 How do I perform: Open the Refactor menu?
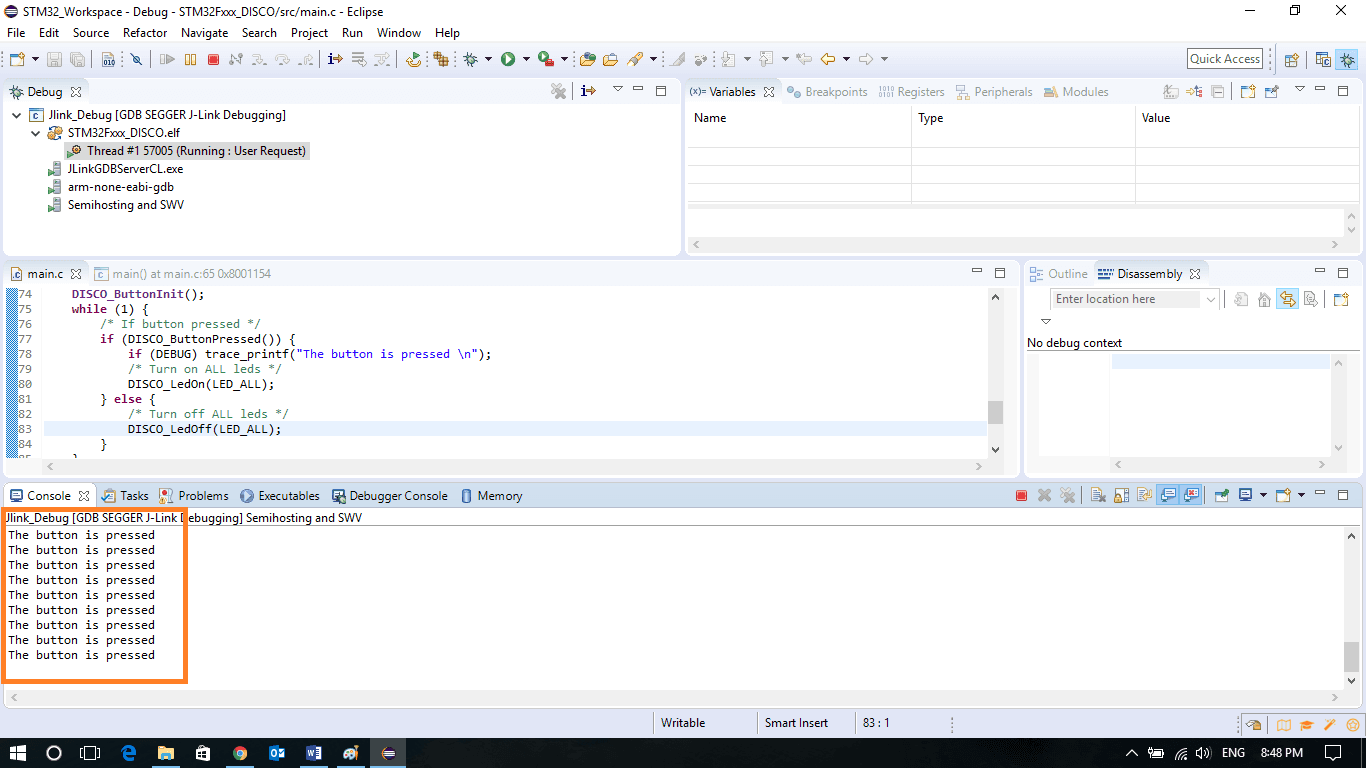click(145, 33)
